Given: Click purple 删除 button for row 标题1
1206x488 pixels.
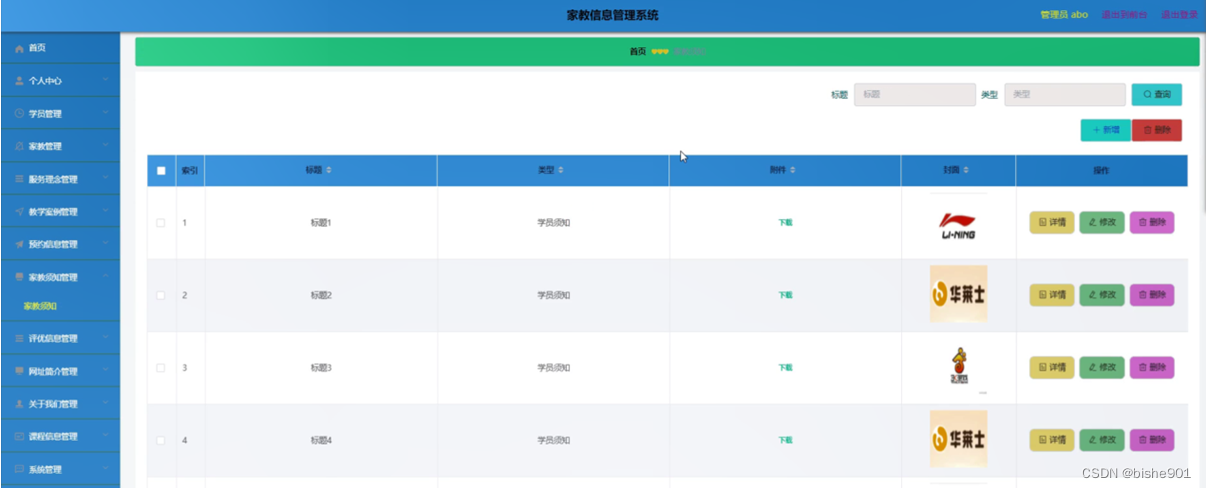Looking at the screenshot, I should (1152, 223).
